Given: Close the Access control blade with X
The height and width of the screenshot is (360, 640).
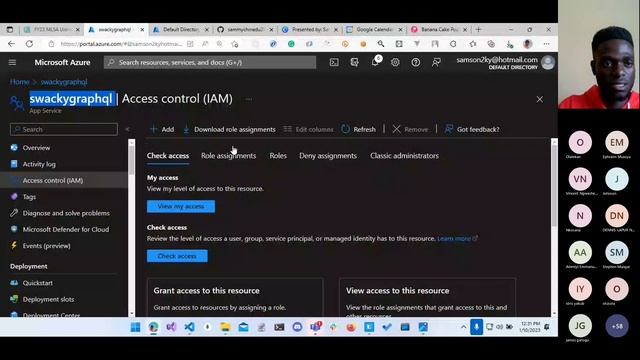Looking at the screenshot, I should [x=540, y=99].
